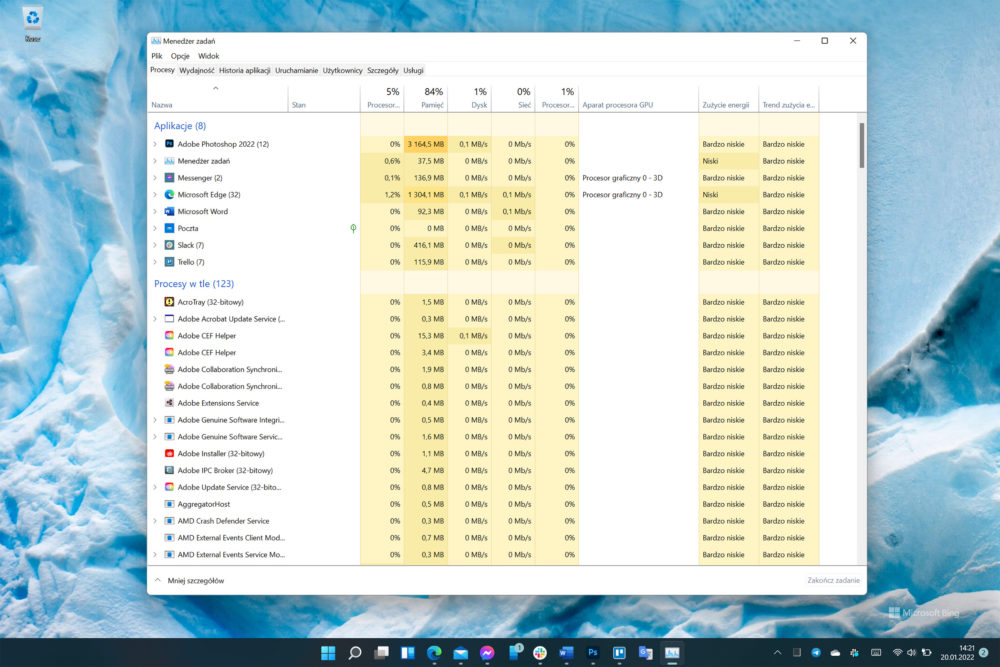Click the vertical scrollbar thumb in process list

862,146
